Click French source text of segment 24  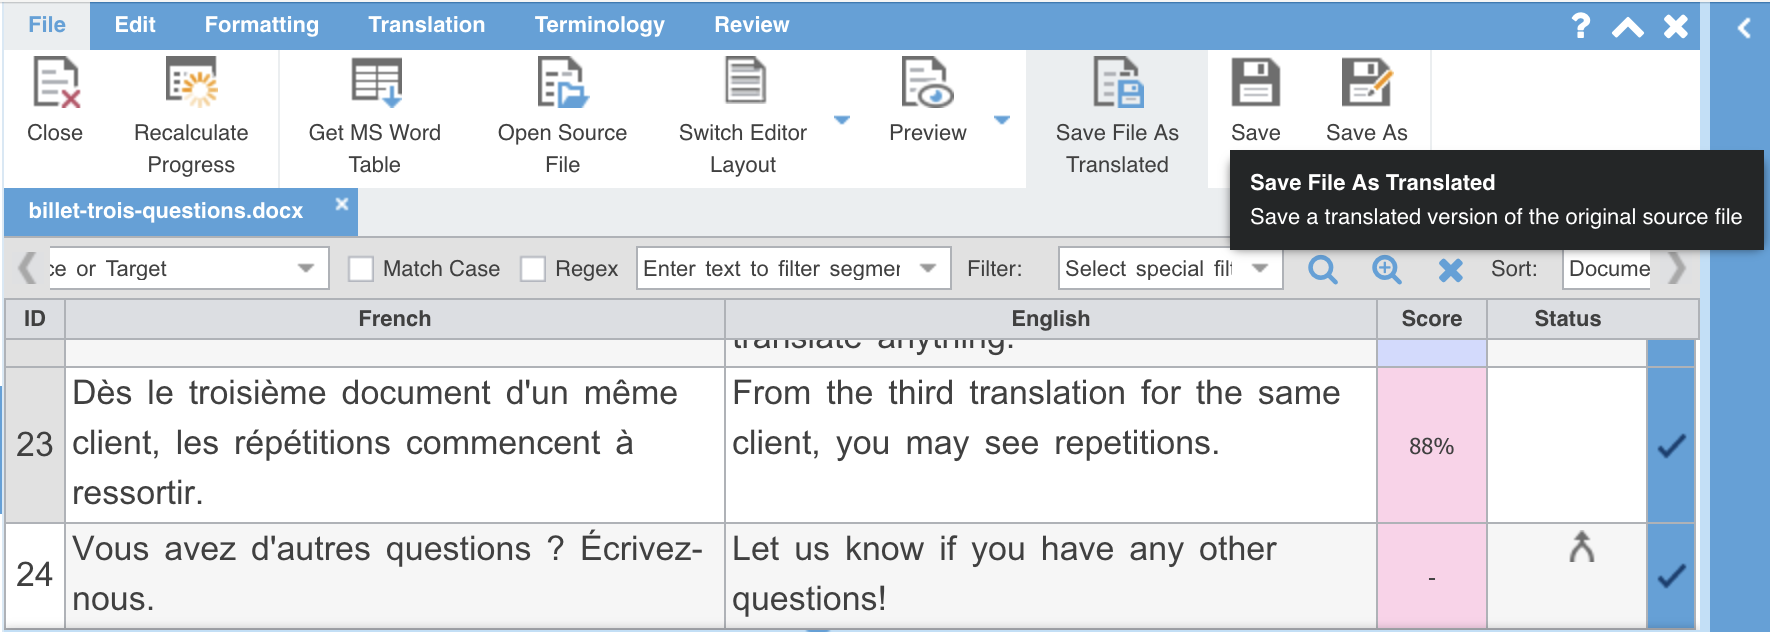[388, 574]
